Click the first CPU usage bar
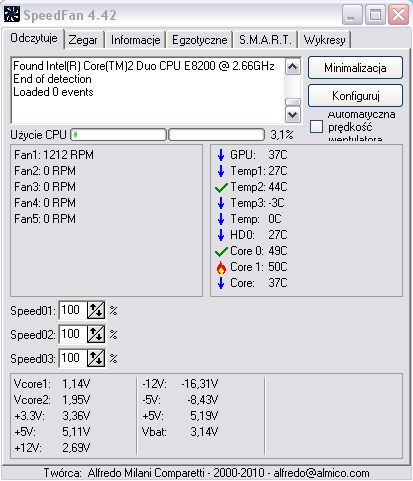This screenshot has width=413, height=481. 118,135
